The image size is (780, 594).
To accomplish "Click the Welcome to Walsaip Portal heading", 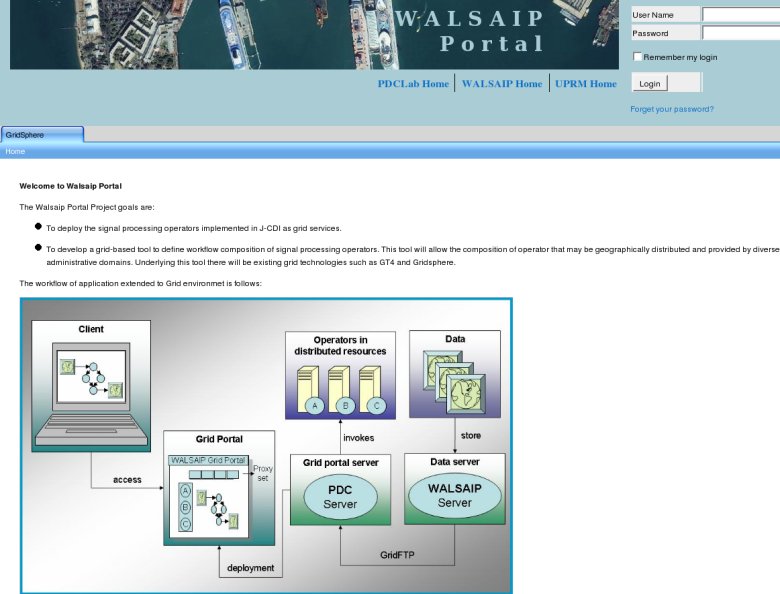I will click(x=70, y=186).
